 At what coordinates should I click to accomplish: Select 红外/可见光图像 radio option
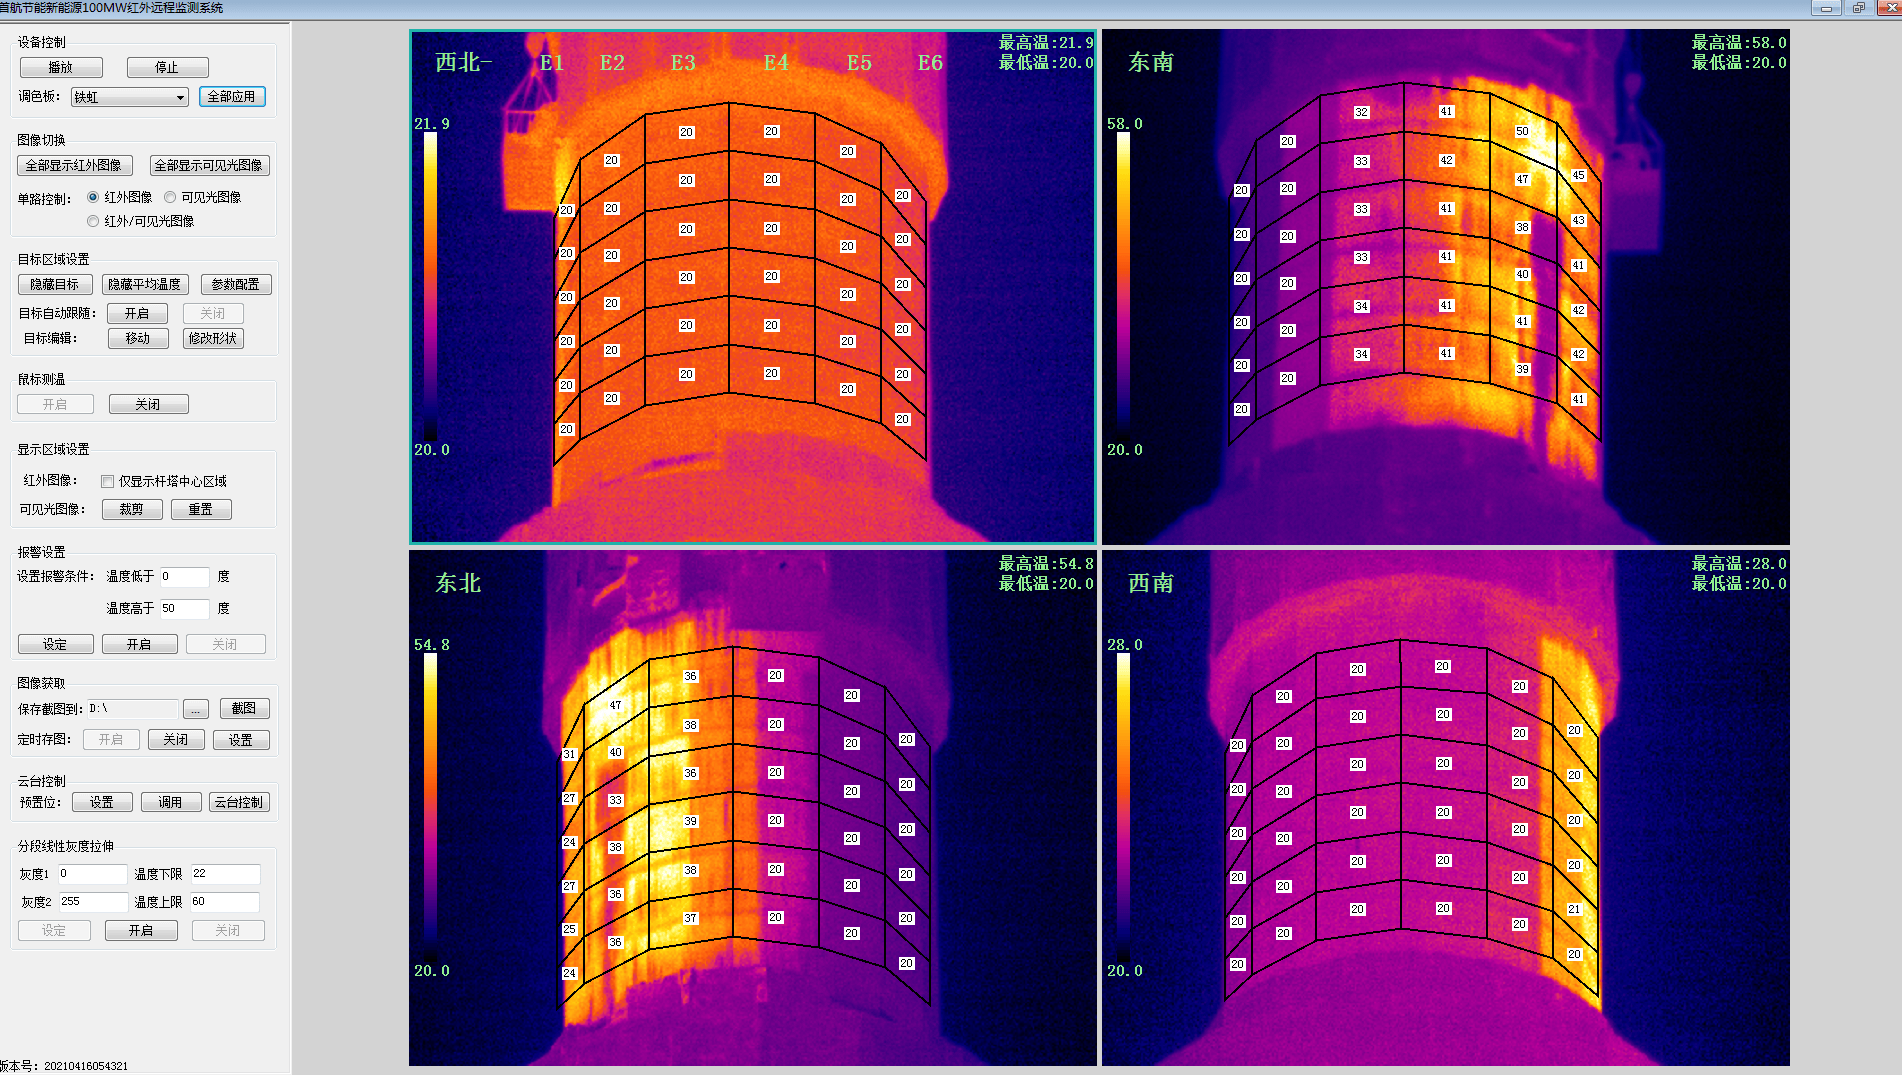click(x=93, y=221)
